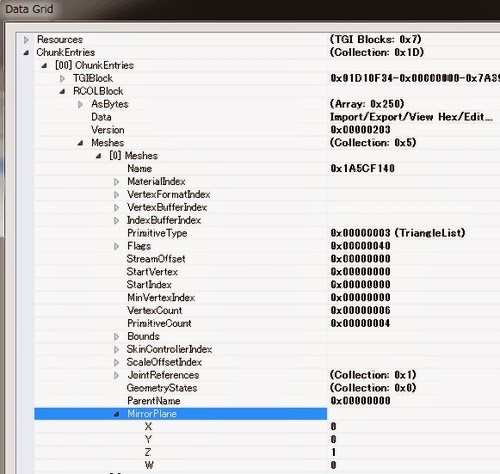Click the Data Grid window title
500x474 pixels.
pos(29,9)
